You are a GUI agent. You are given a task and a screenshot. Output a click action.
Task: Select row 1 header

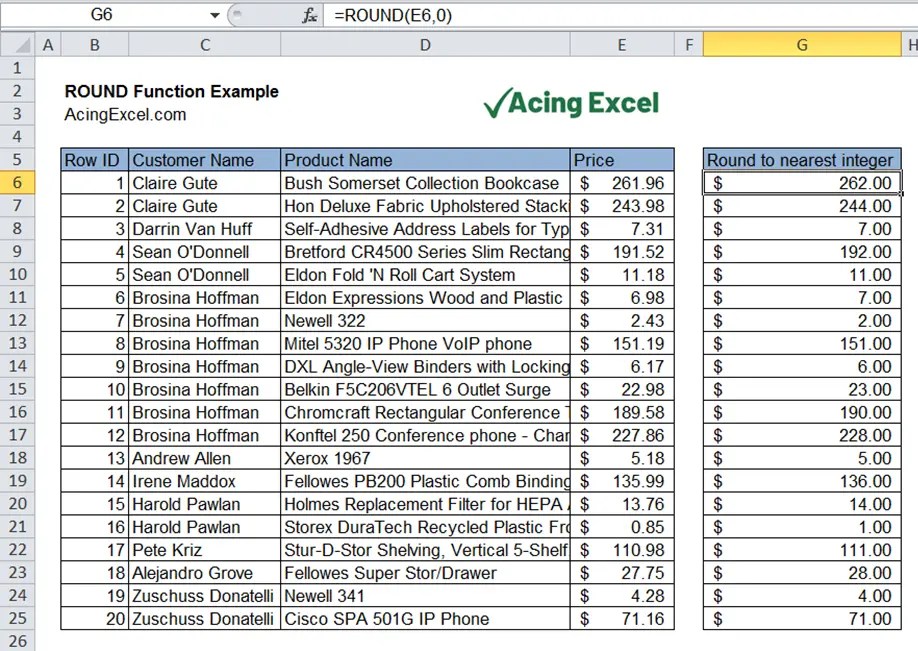[x=18, y=68]
